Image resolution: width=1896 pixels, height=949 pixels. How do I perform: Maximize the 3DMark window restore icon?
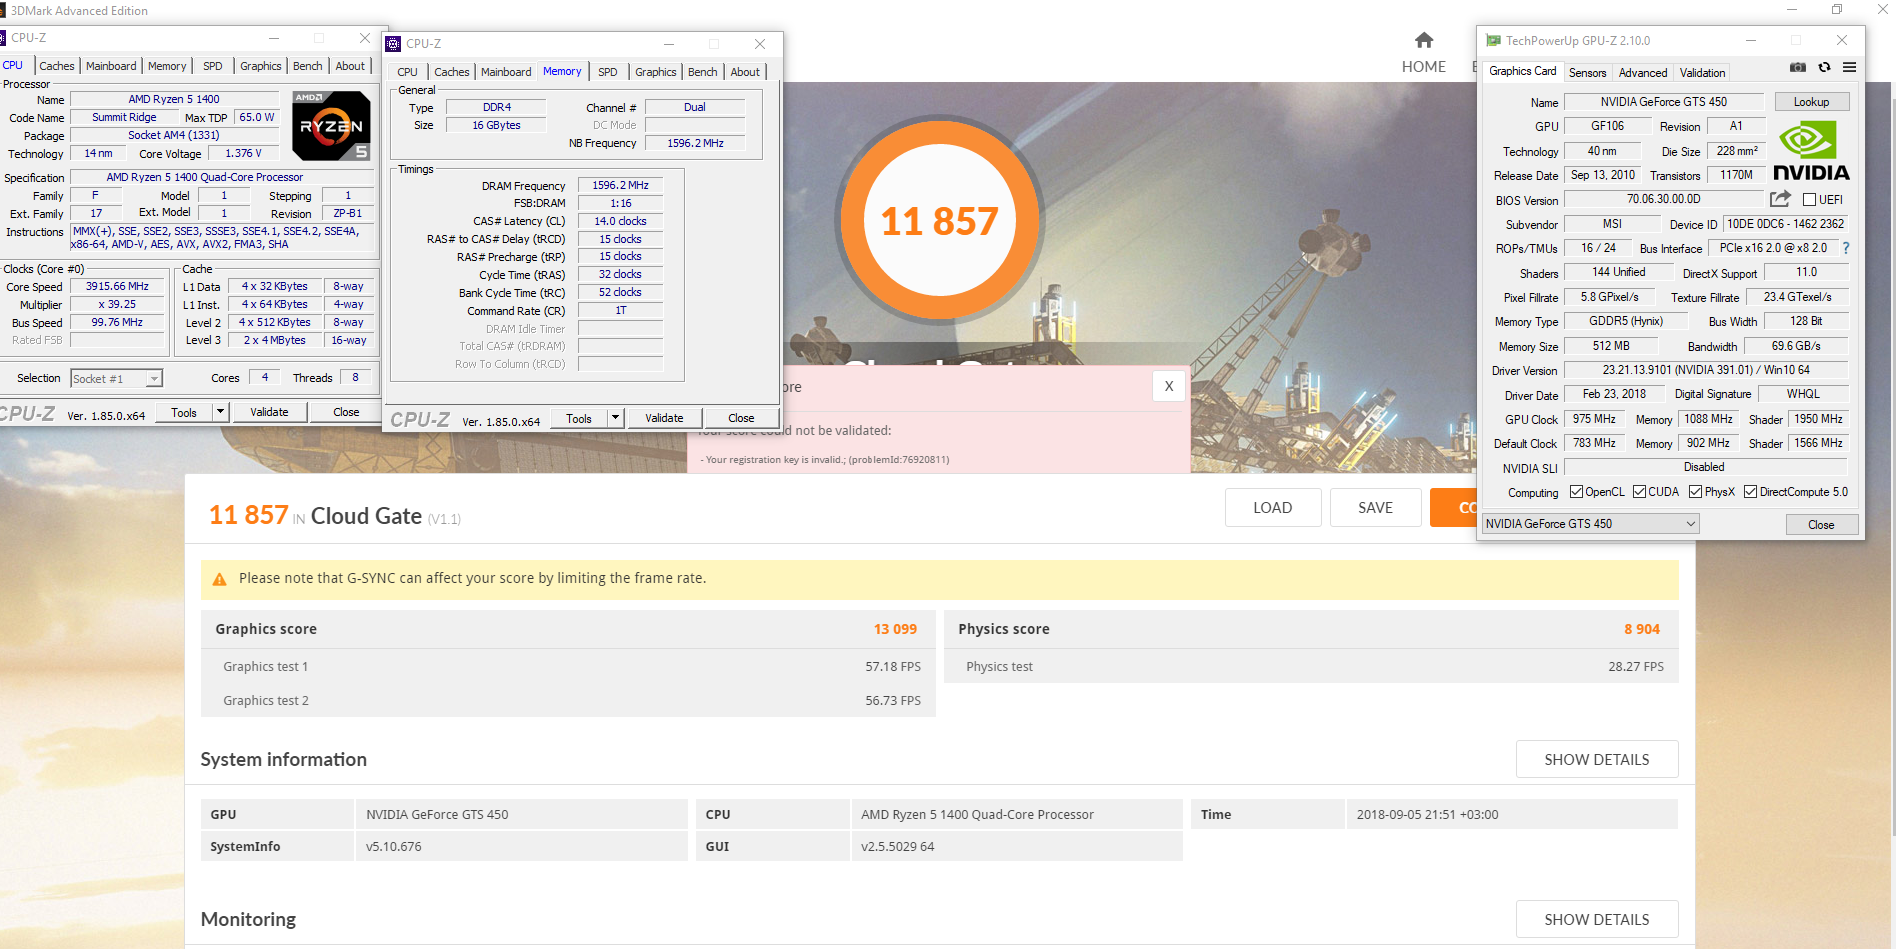click(1837, 10)
